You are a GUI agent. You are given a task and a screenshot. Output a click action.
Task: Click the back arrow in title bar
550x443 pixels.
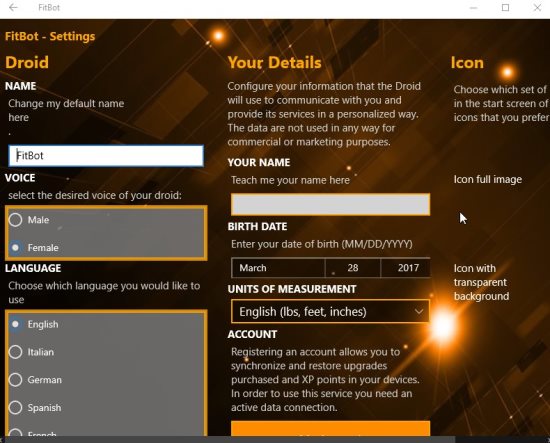tap(13, 7)
